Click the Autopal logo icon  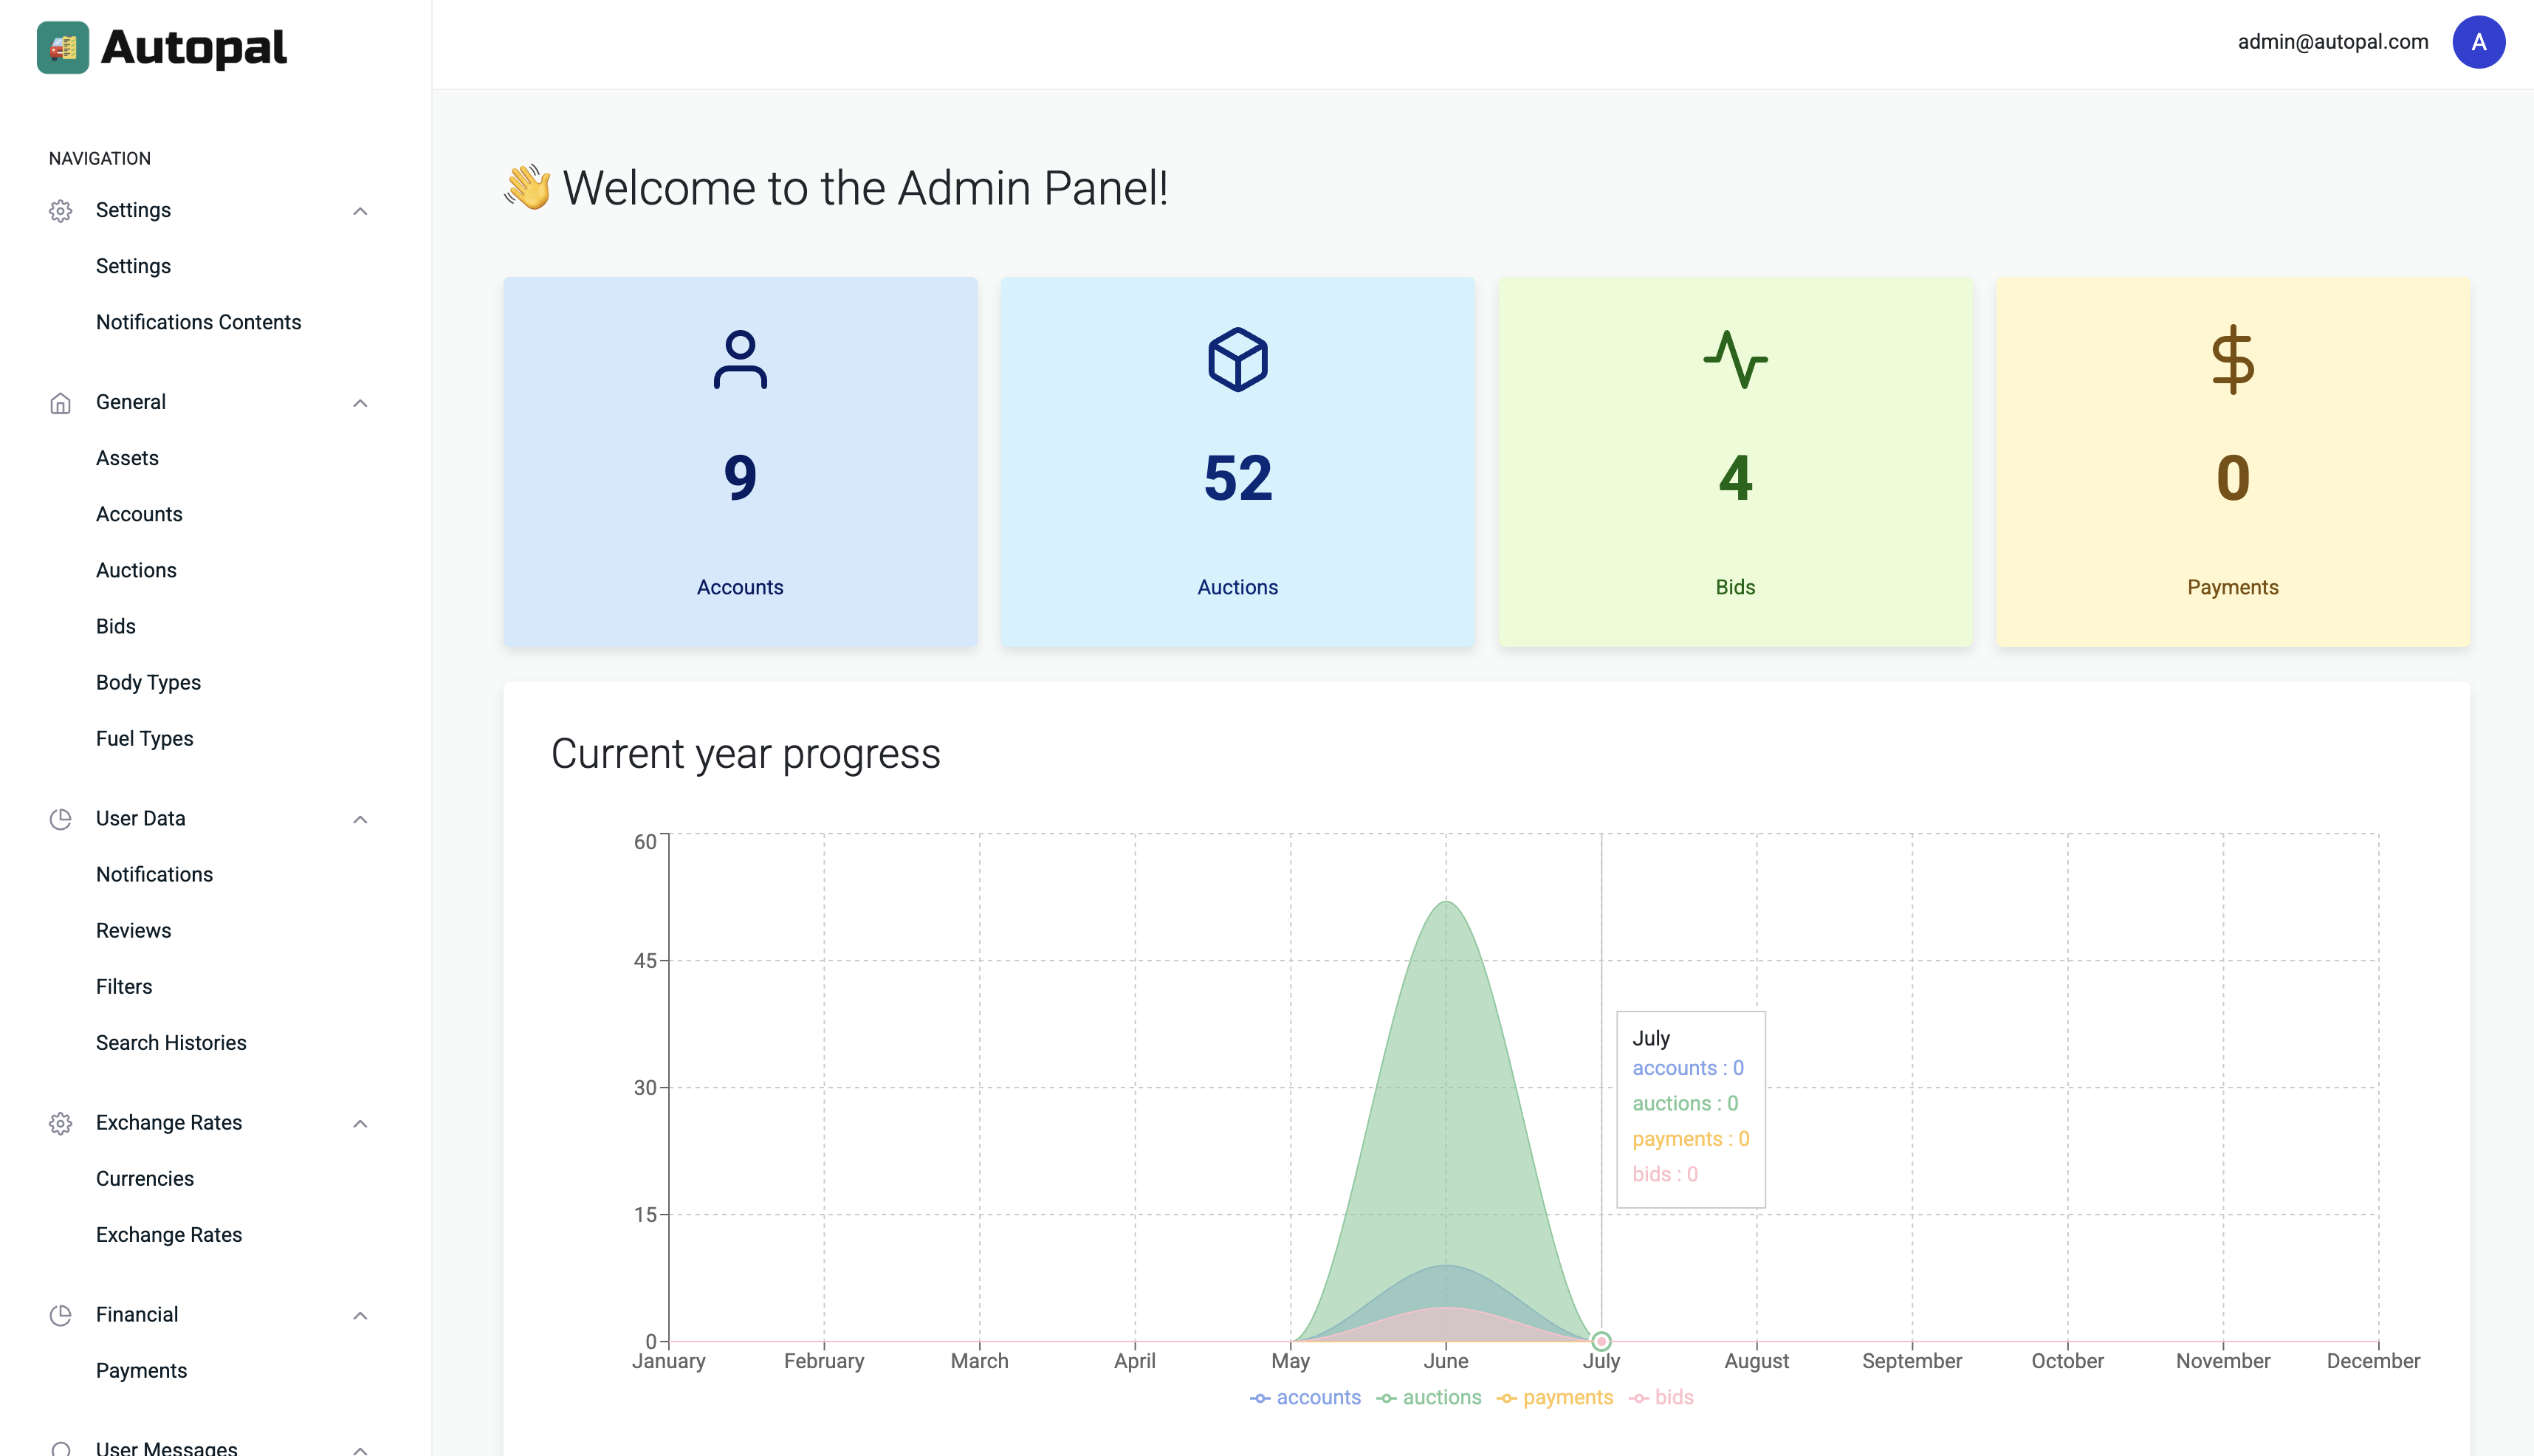(x=62, y=47)
